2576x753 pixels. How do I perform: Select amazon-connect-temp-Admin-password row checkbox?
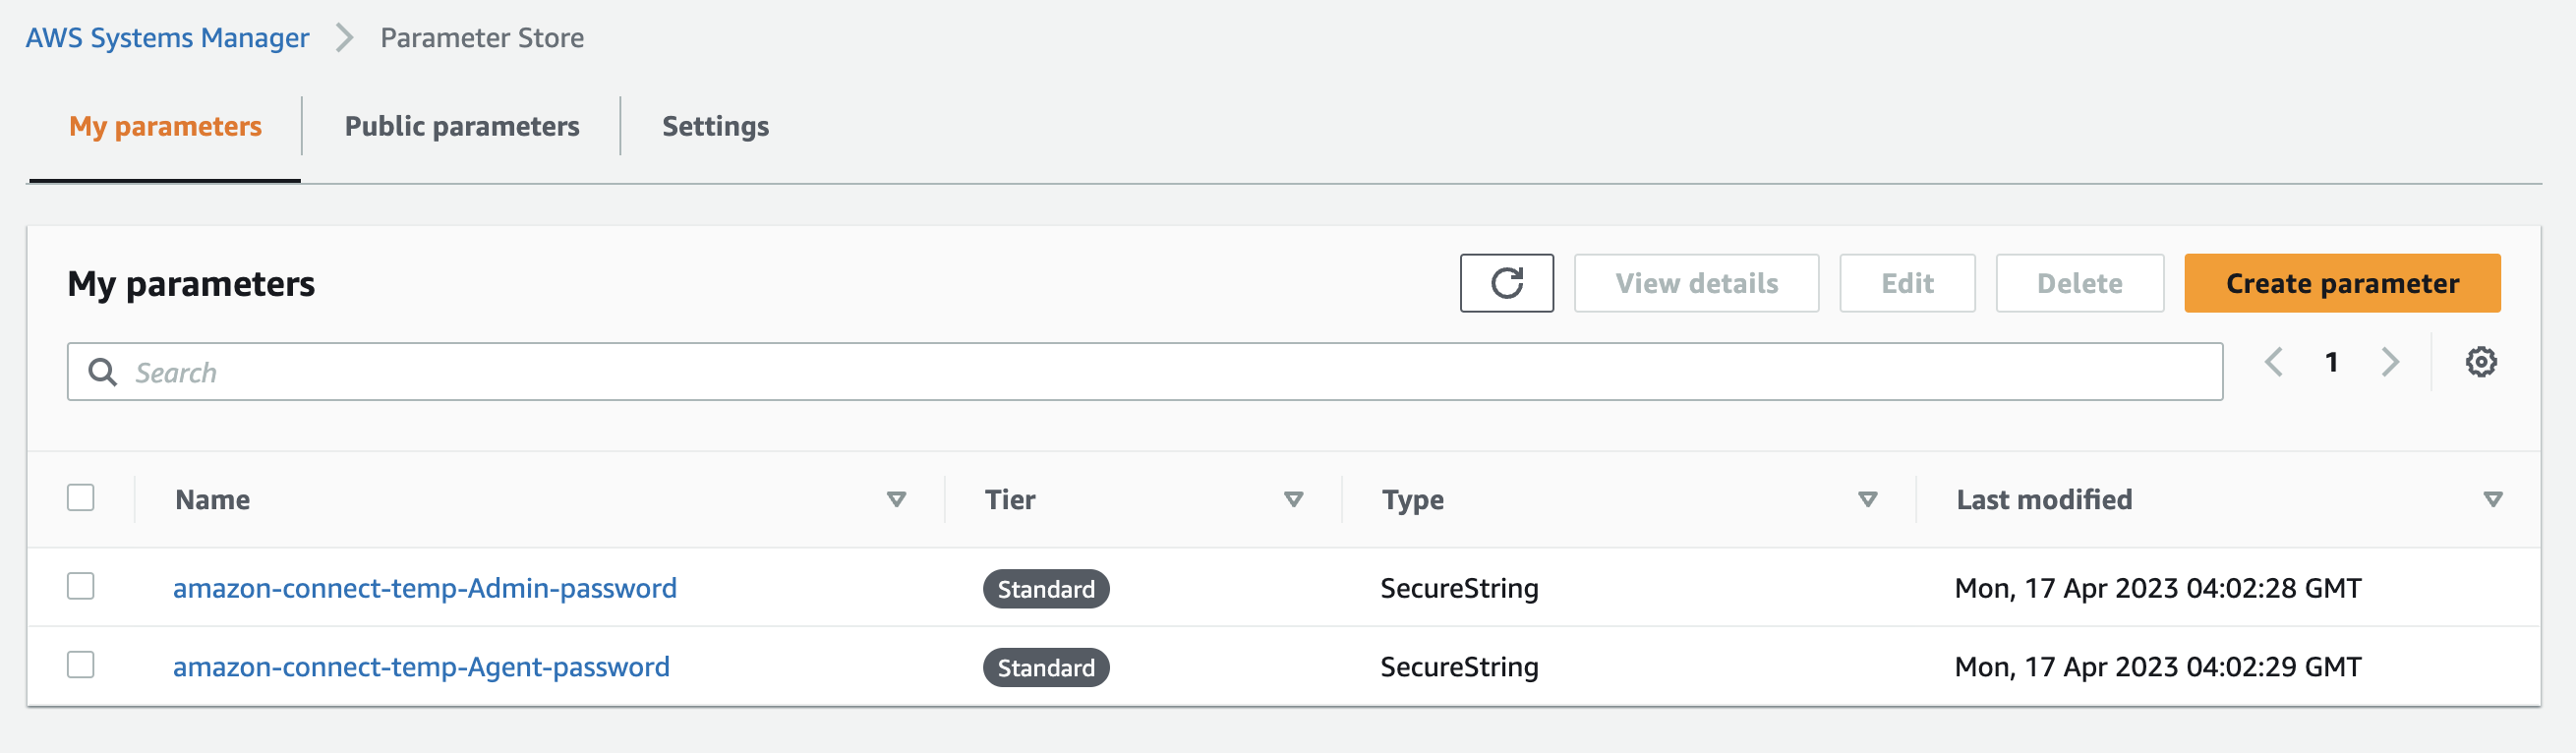(81, 586)
